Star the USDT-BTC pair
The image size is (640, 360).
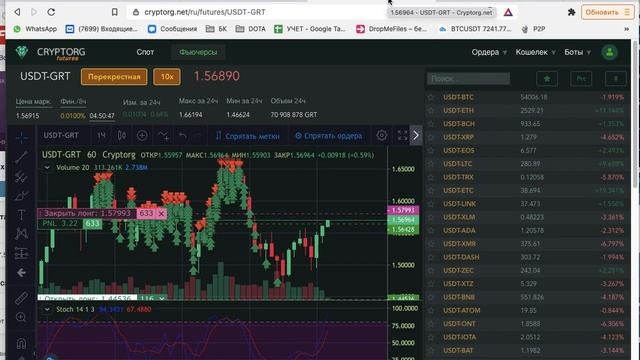pyautogui.click(x=431, y=97)
